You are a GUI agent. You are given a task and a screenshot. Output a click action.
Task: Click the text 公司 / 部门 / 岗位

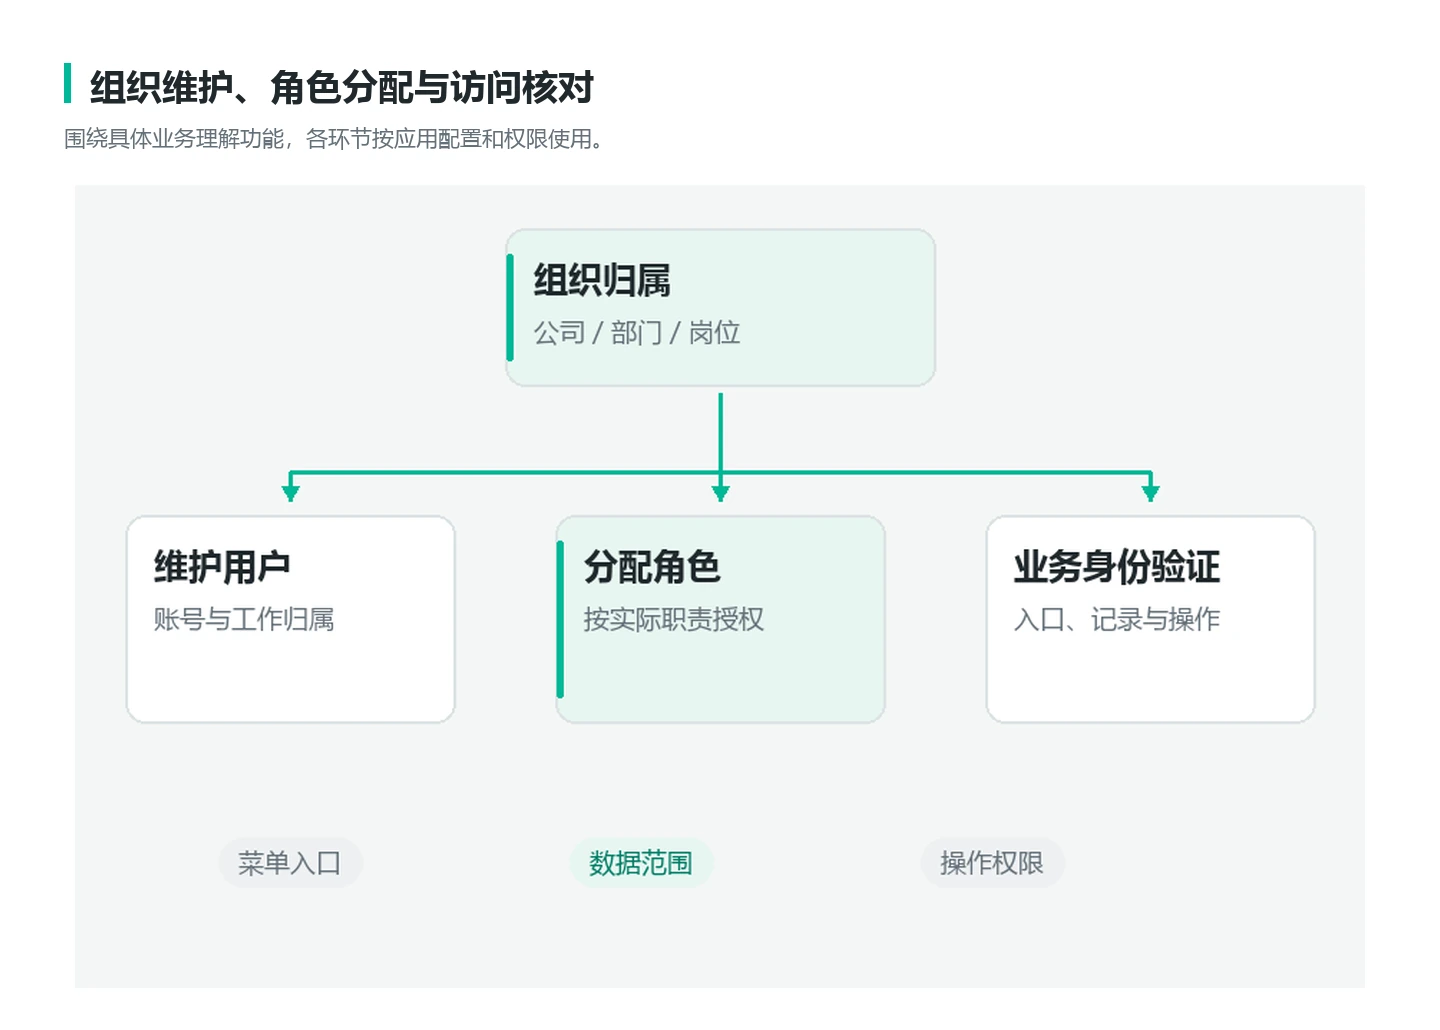(637, 332)
